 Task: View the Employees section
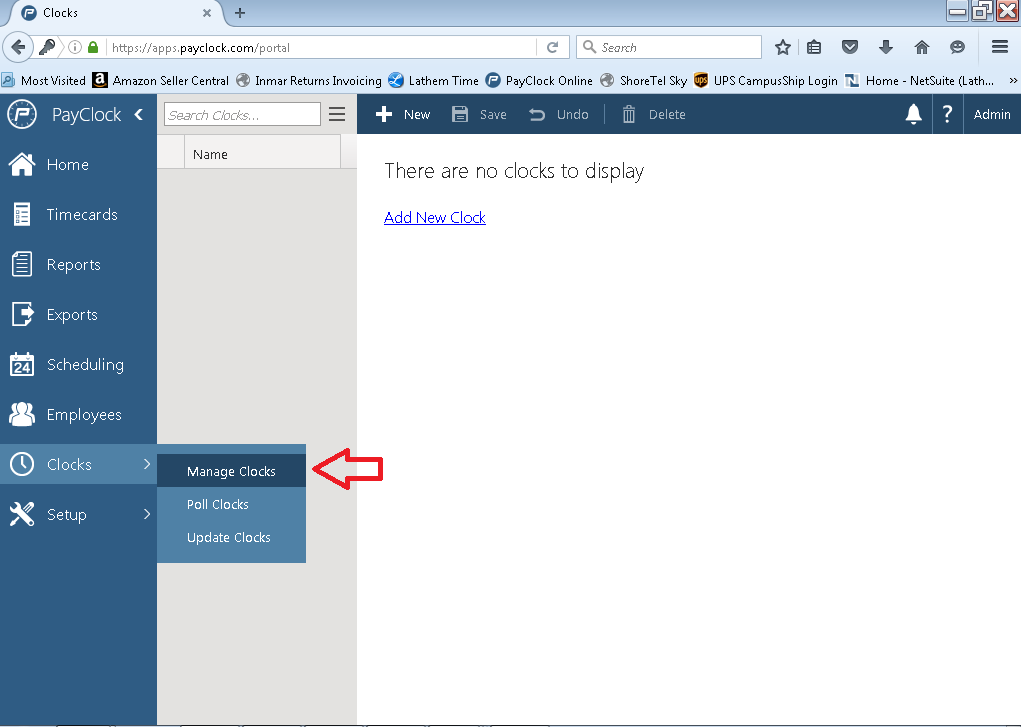point(85,414)
